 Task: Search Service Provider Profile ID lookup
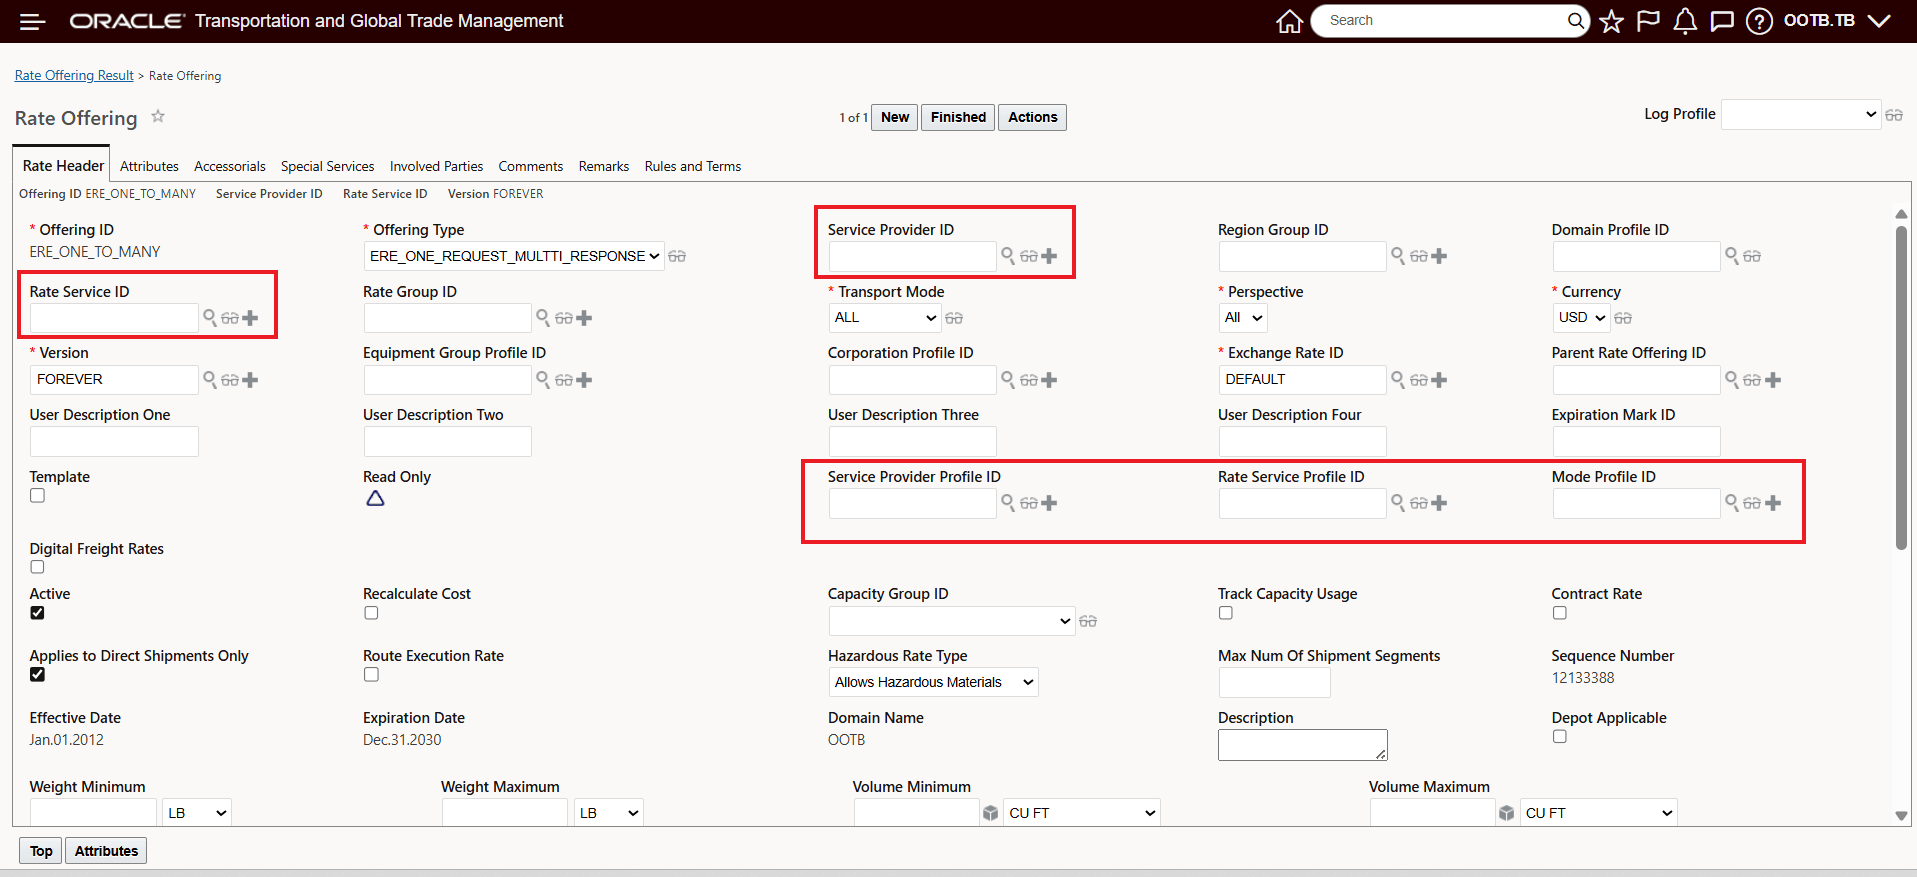1008,503
